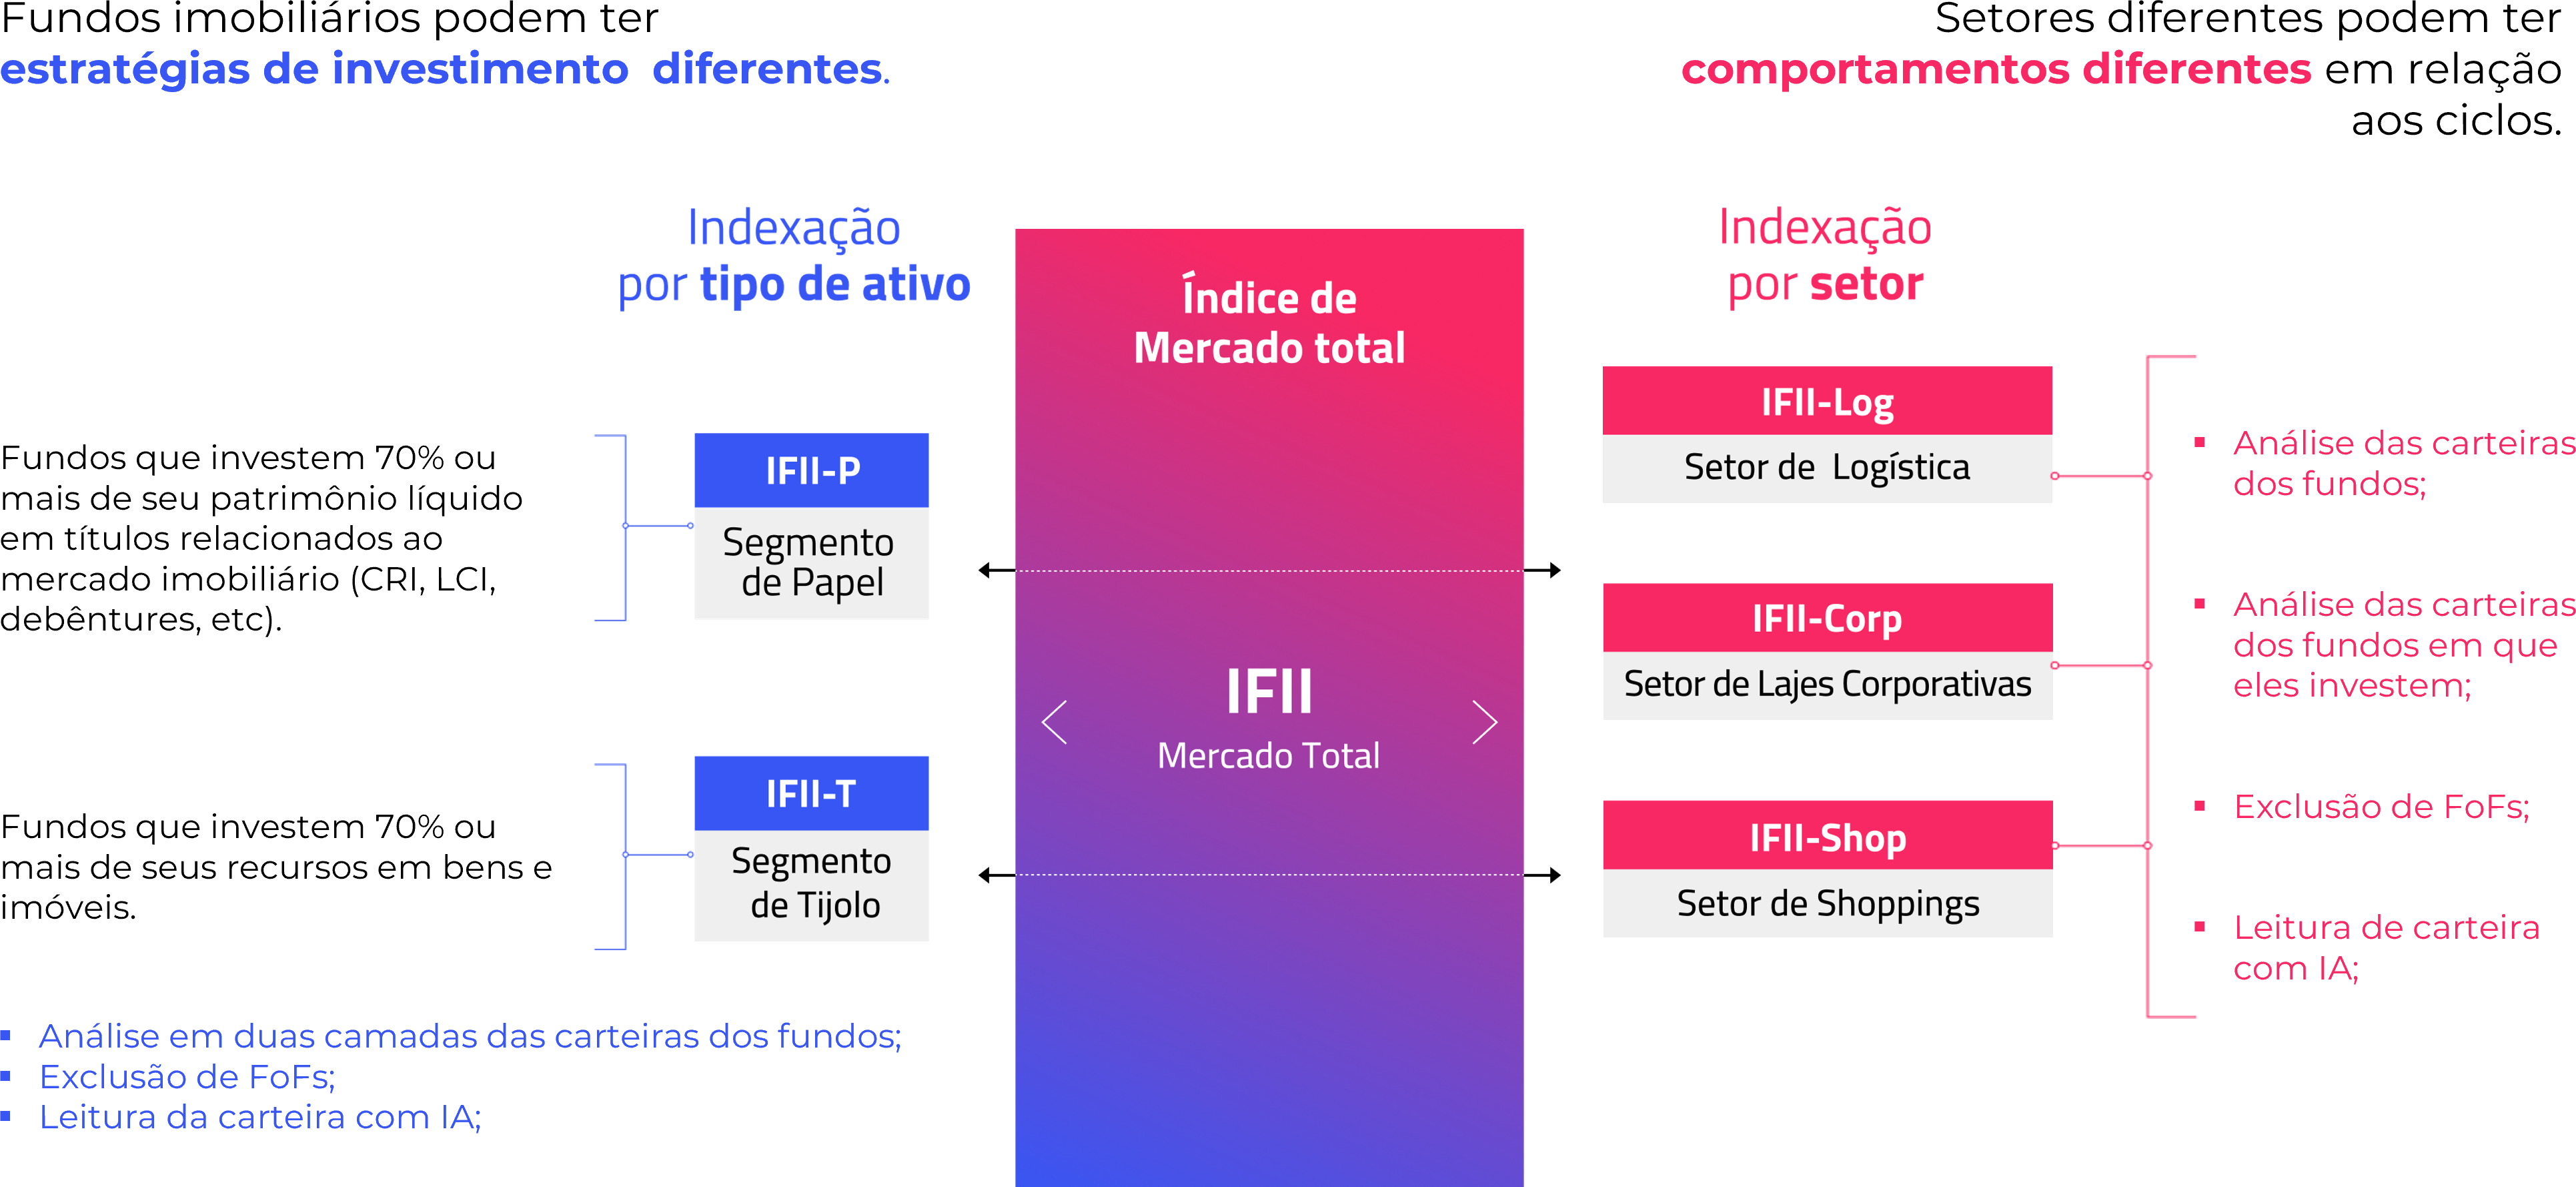Click the black left arrow beside Segmento de Papel

tap(989, 570)
